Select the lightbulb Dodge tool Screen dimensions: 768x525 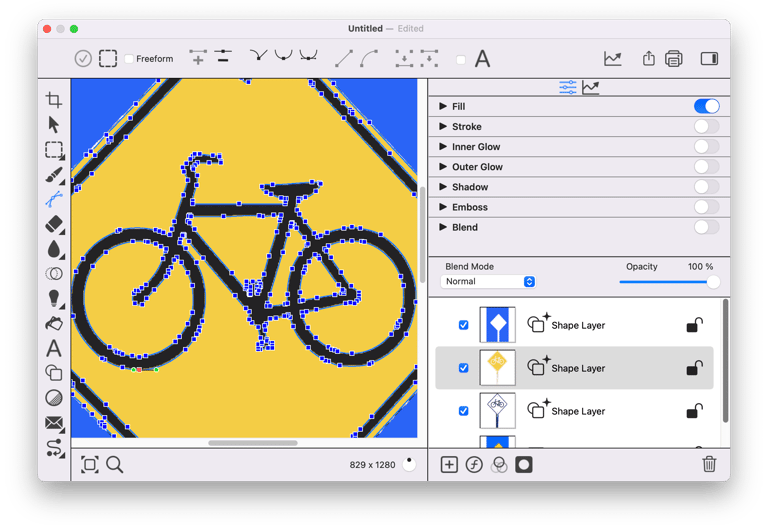click(54, 298)
